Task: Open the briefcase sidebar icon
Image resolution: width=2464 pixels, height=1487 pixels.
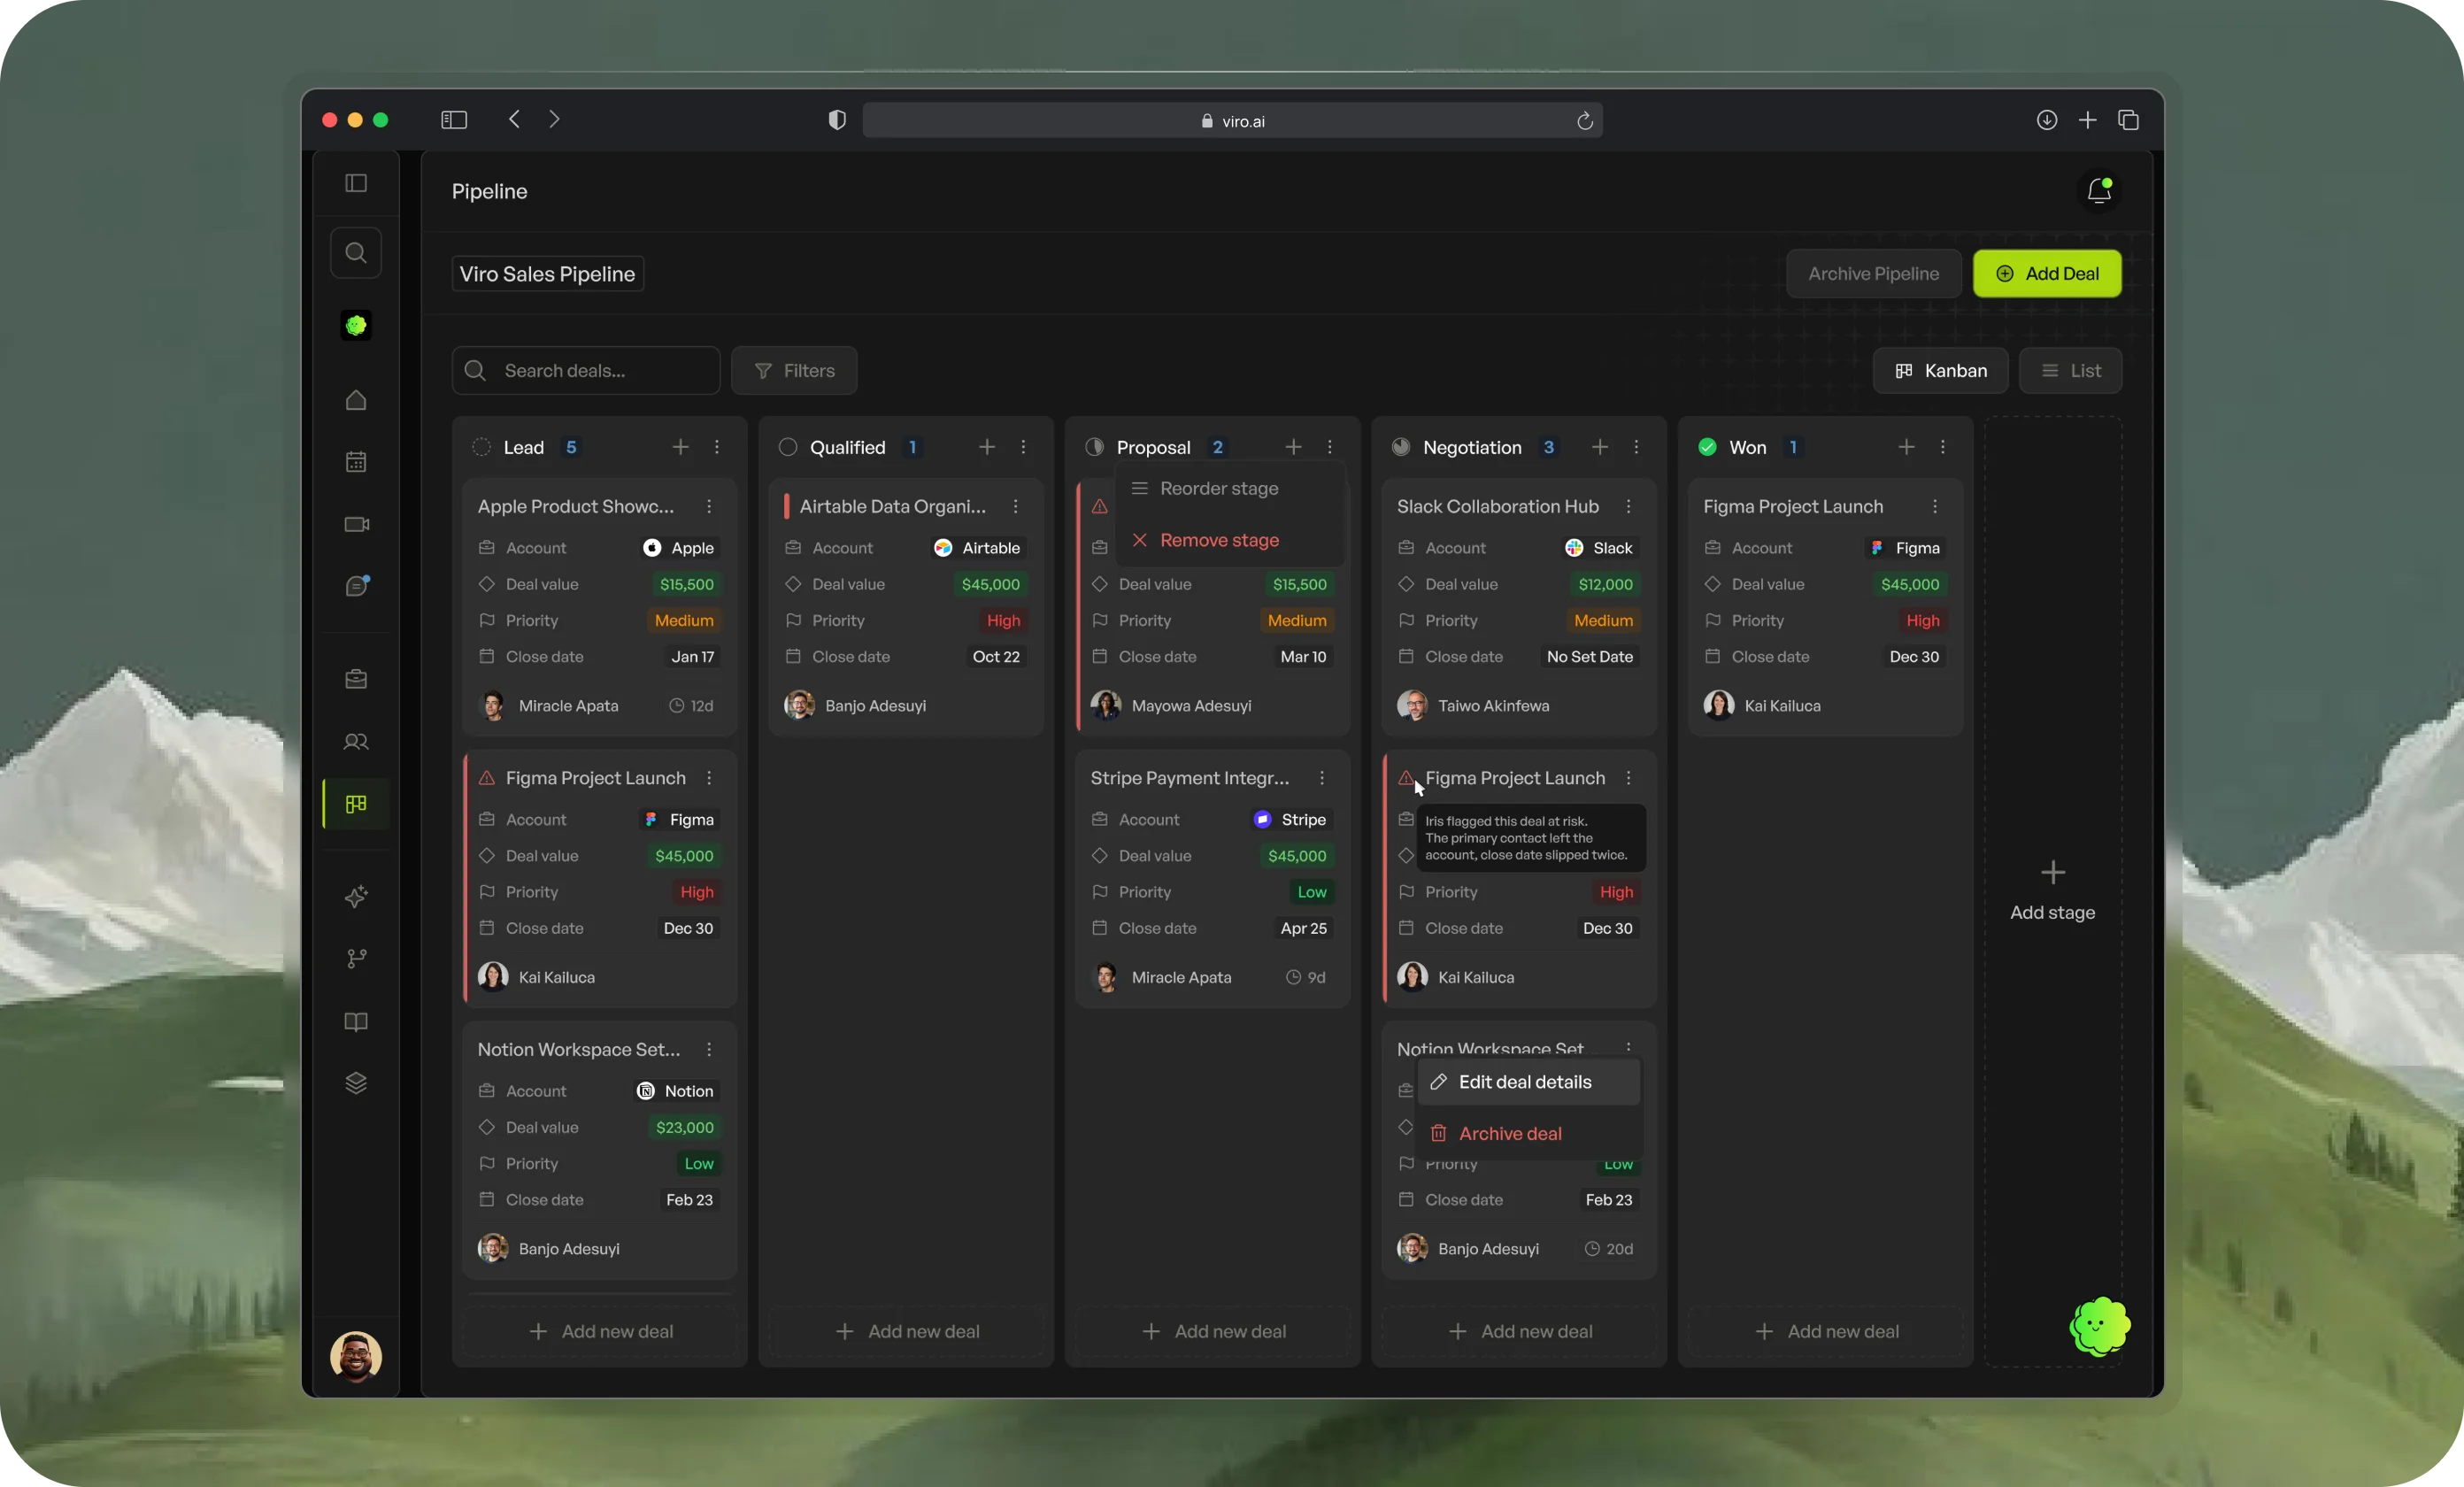Action: click(x=356, y=680)
